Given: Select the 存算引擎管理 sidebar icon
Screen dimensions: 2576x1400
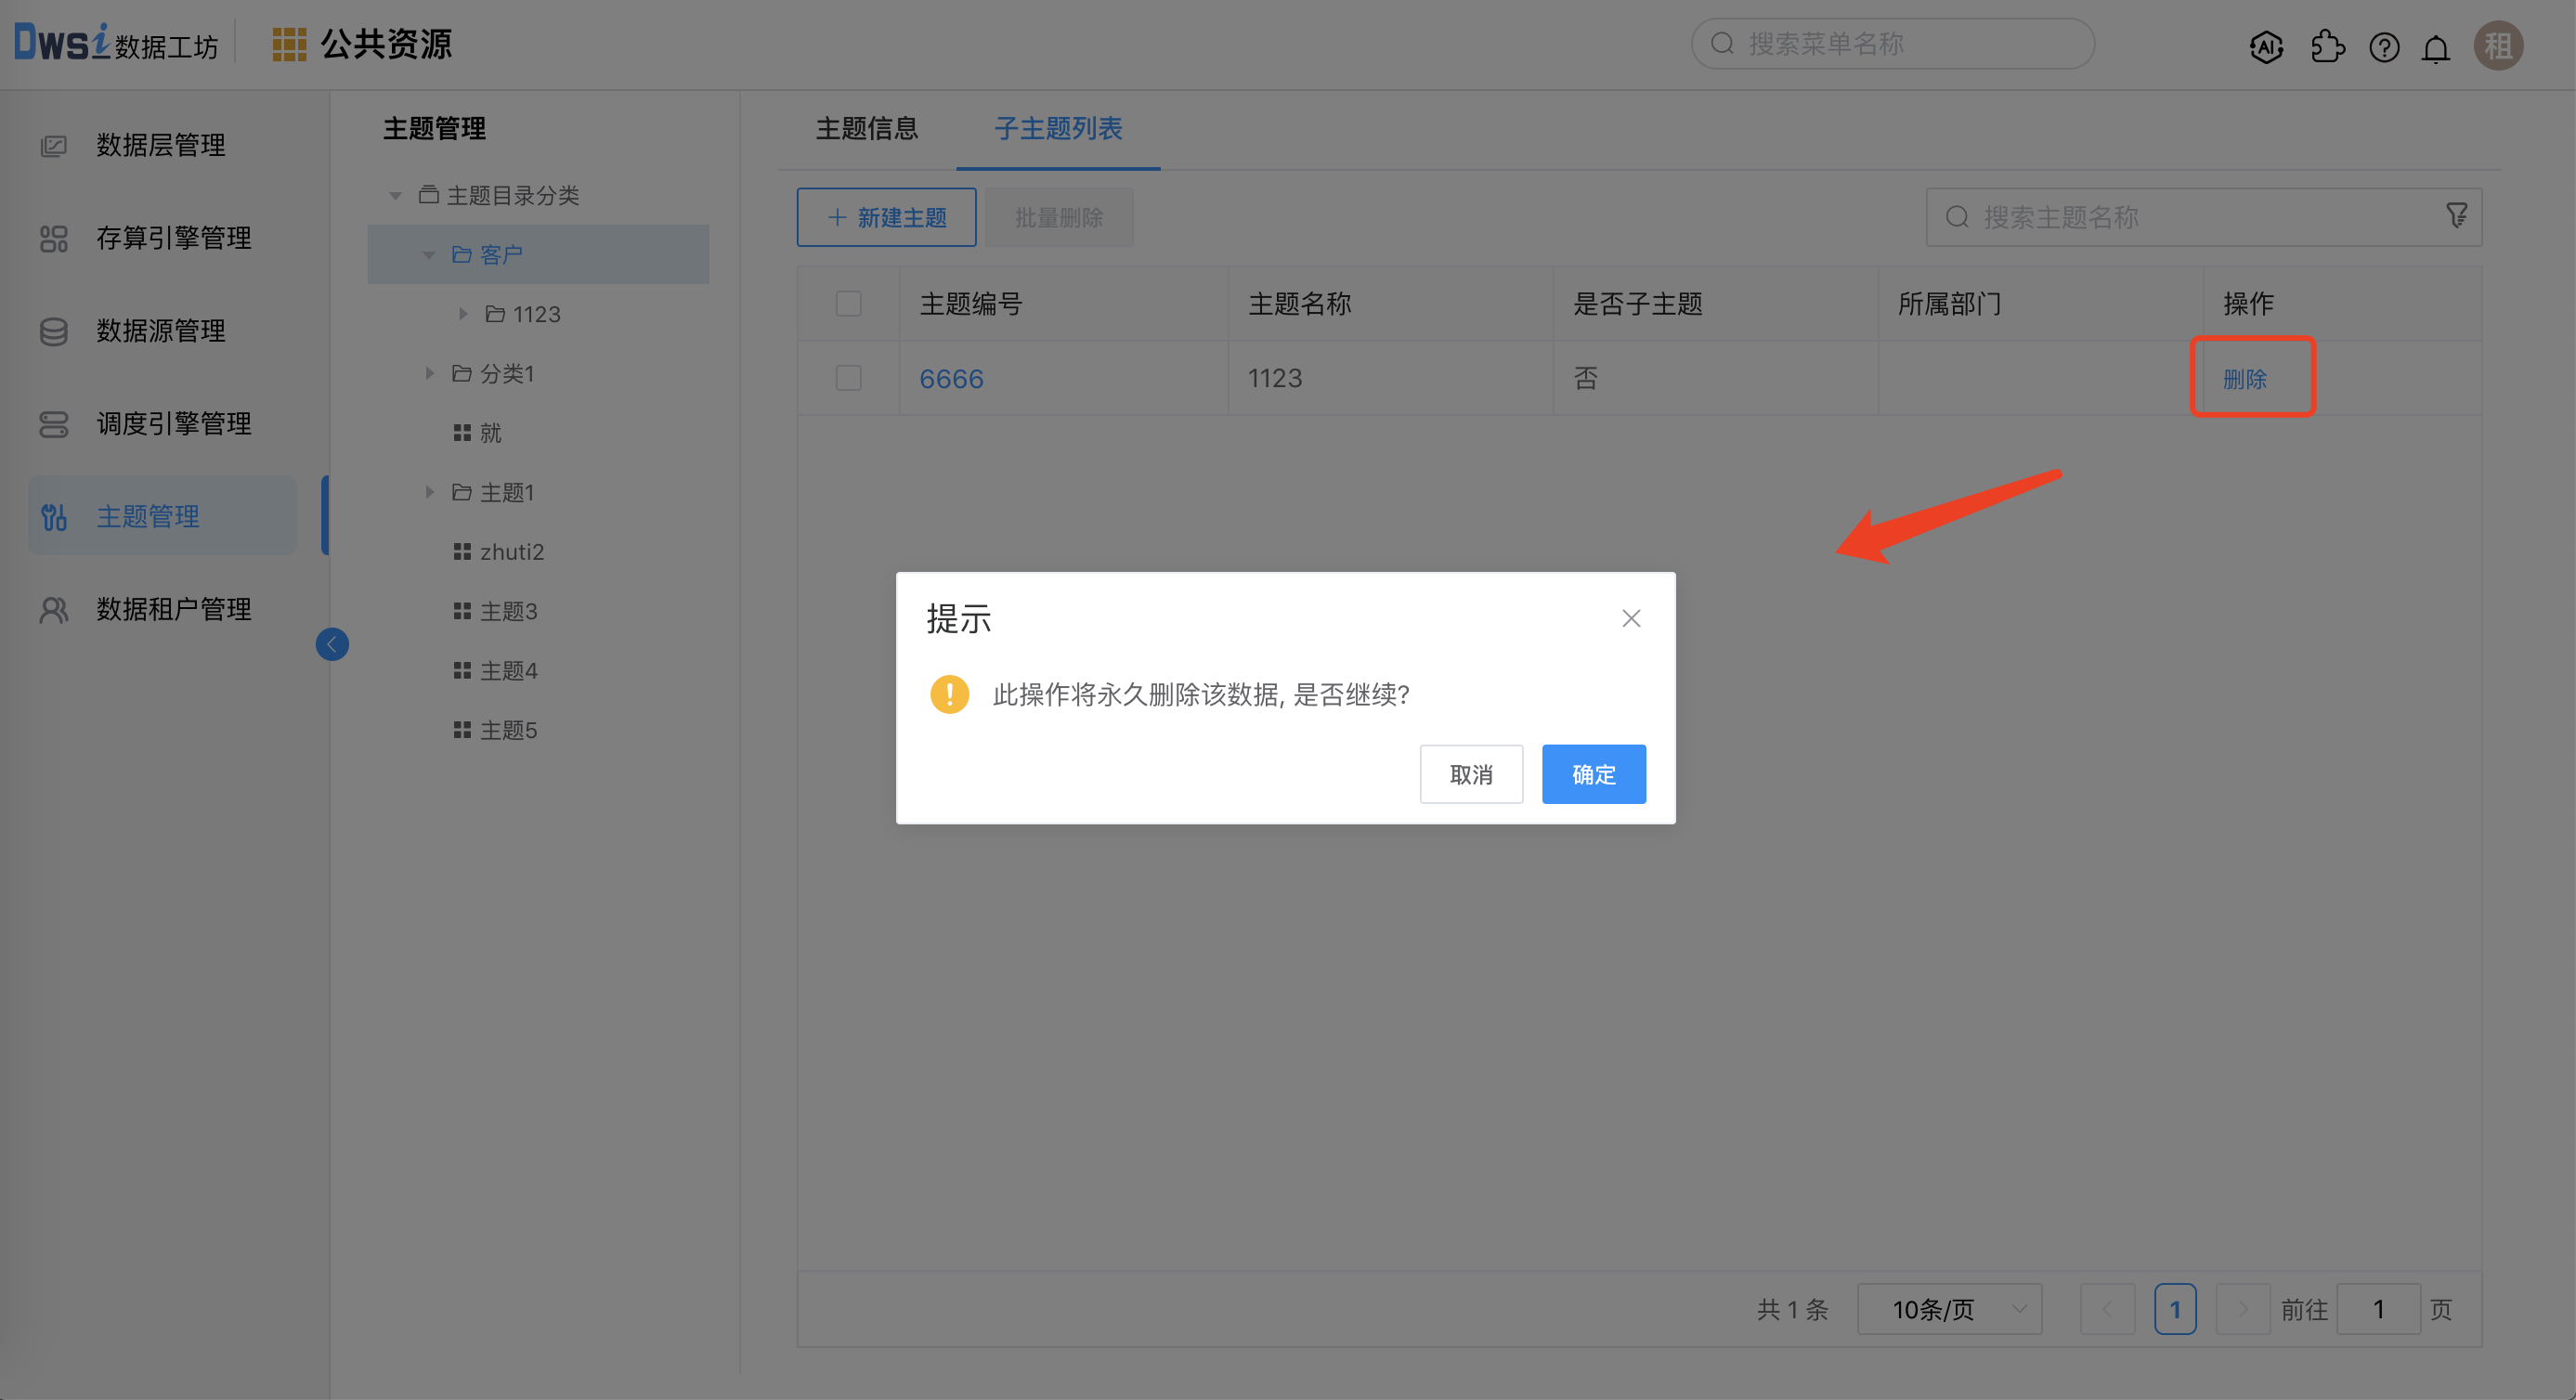Looking at the screenshot, I should 54,238.
